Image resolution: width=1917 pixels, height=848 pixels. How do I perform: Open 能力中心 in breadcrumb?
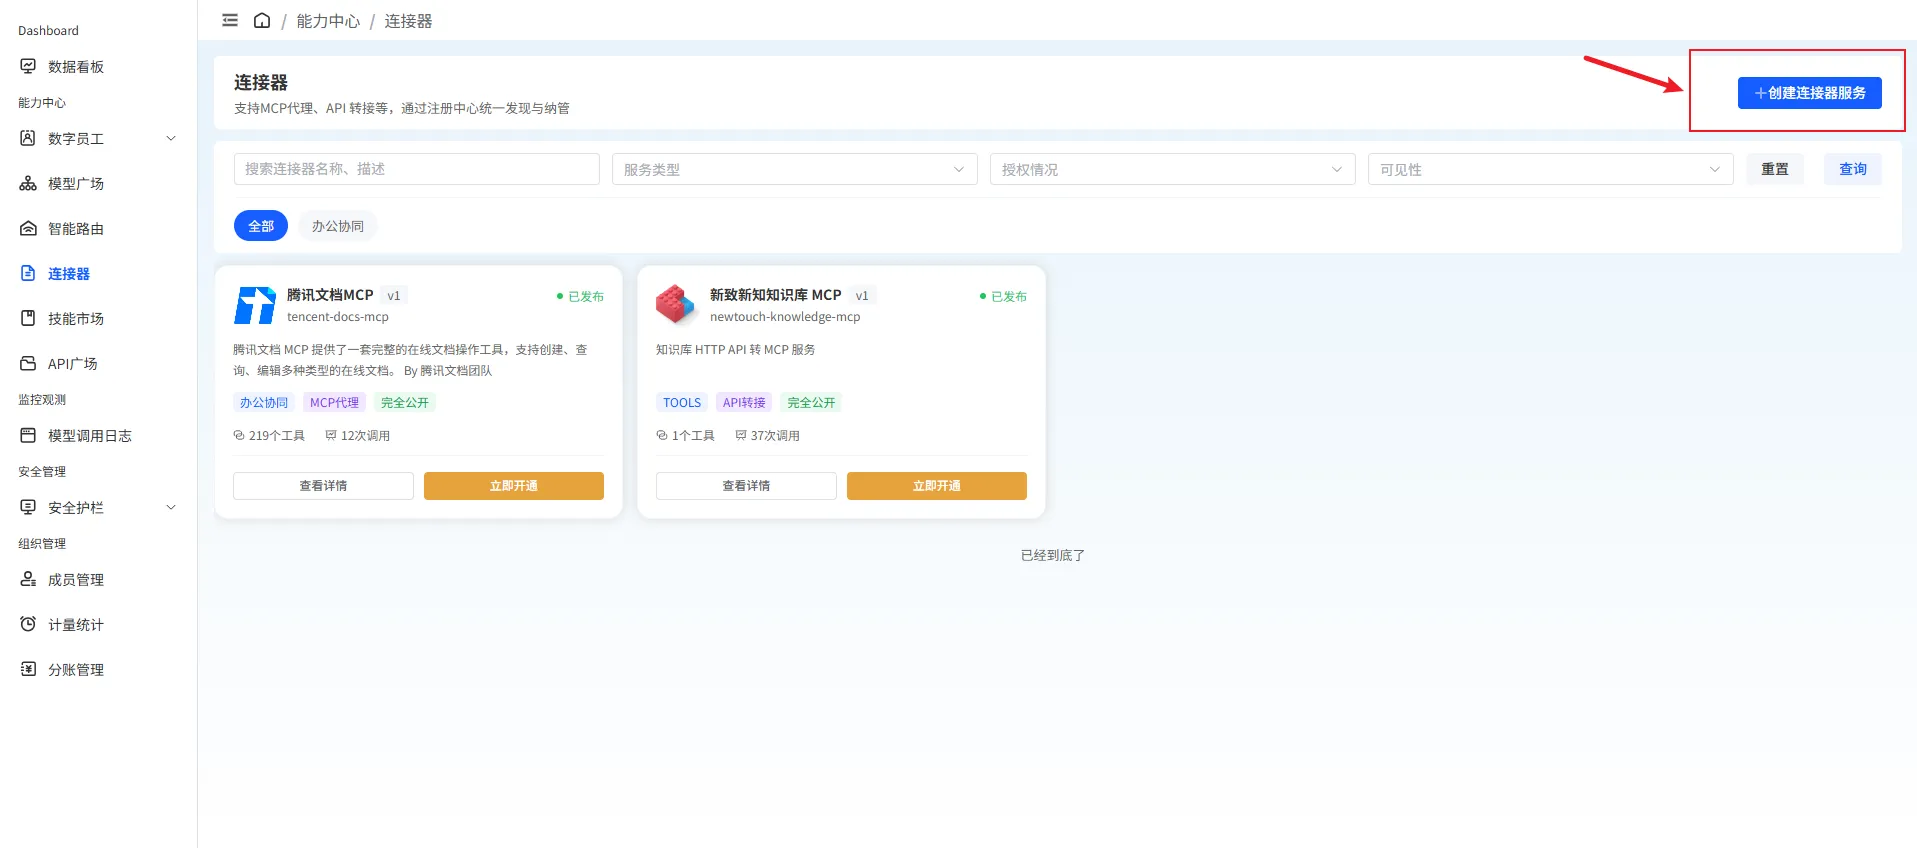328,21
